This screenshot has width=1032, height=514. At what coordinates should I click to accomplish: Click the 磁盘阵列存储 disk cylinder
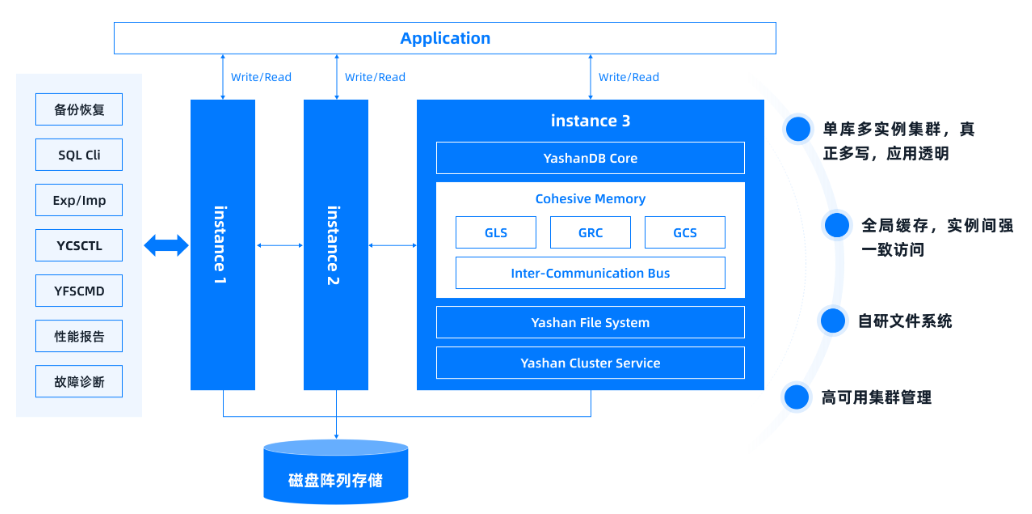point(336,473)
